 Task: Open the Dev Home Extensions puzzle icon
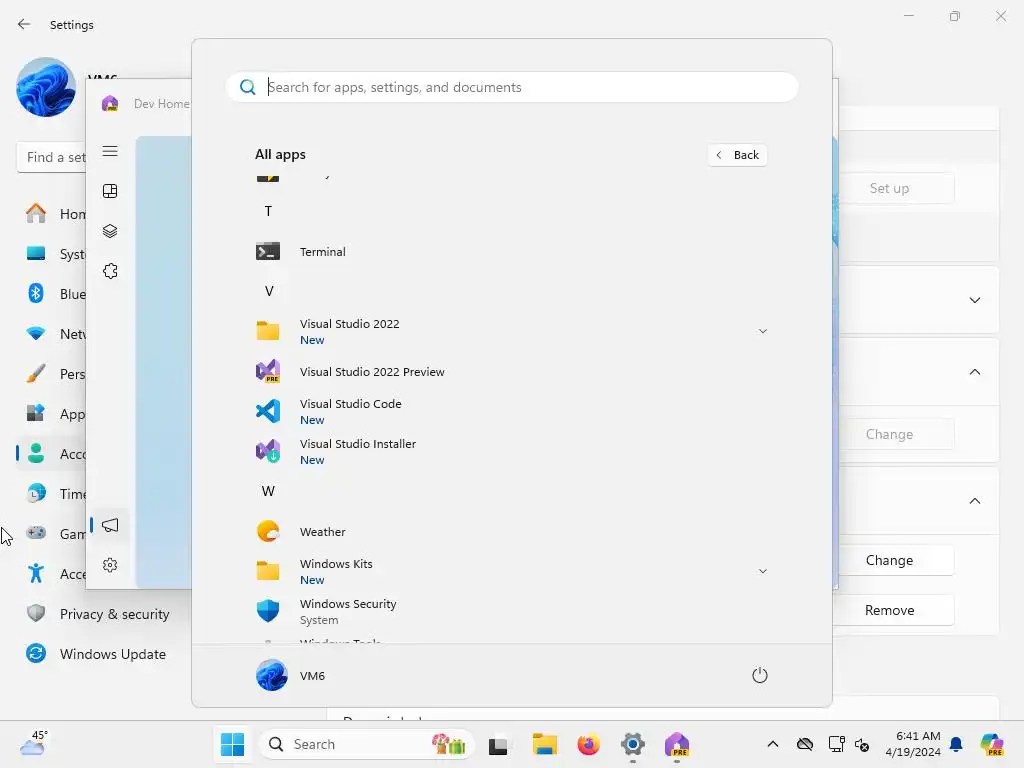click(110, 271)
